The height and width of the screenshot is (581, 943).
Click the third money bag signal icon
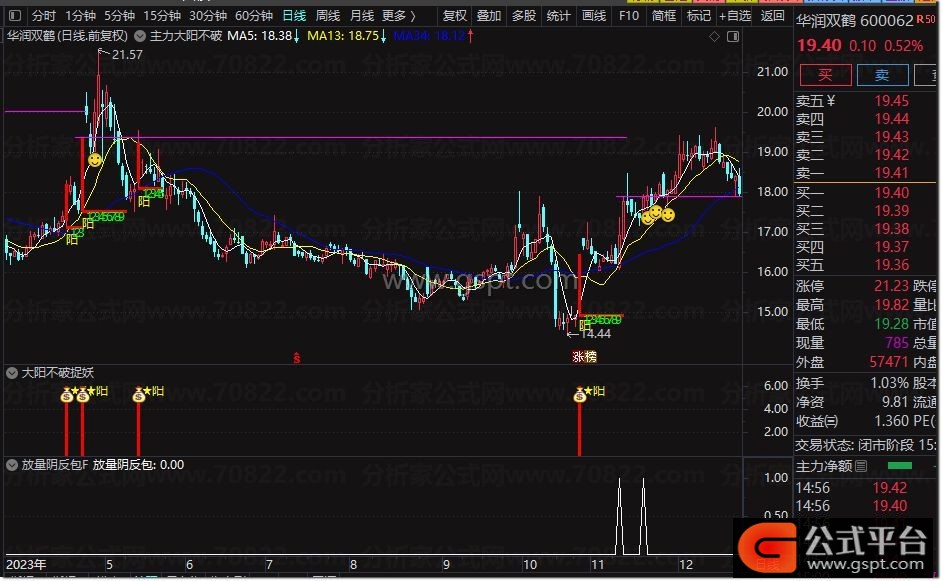(x=139, y=395)
